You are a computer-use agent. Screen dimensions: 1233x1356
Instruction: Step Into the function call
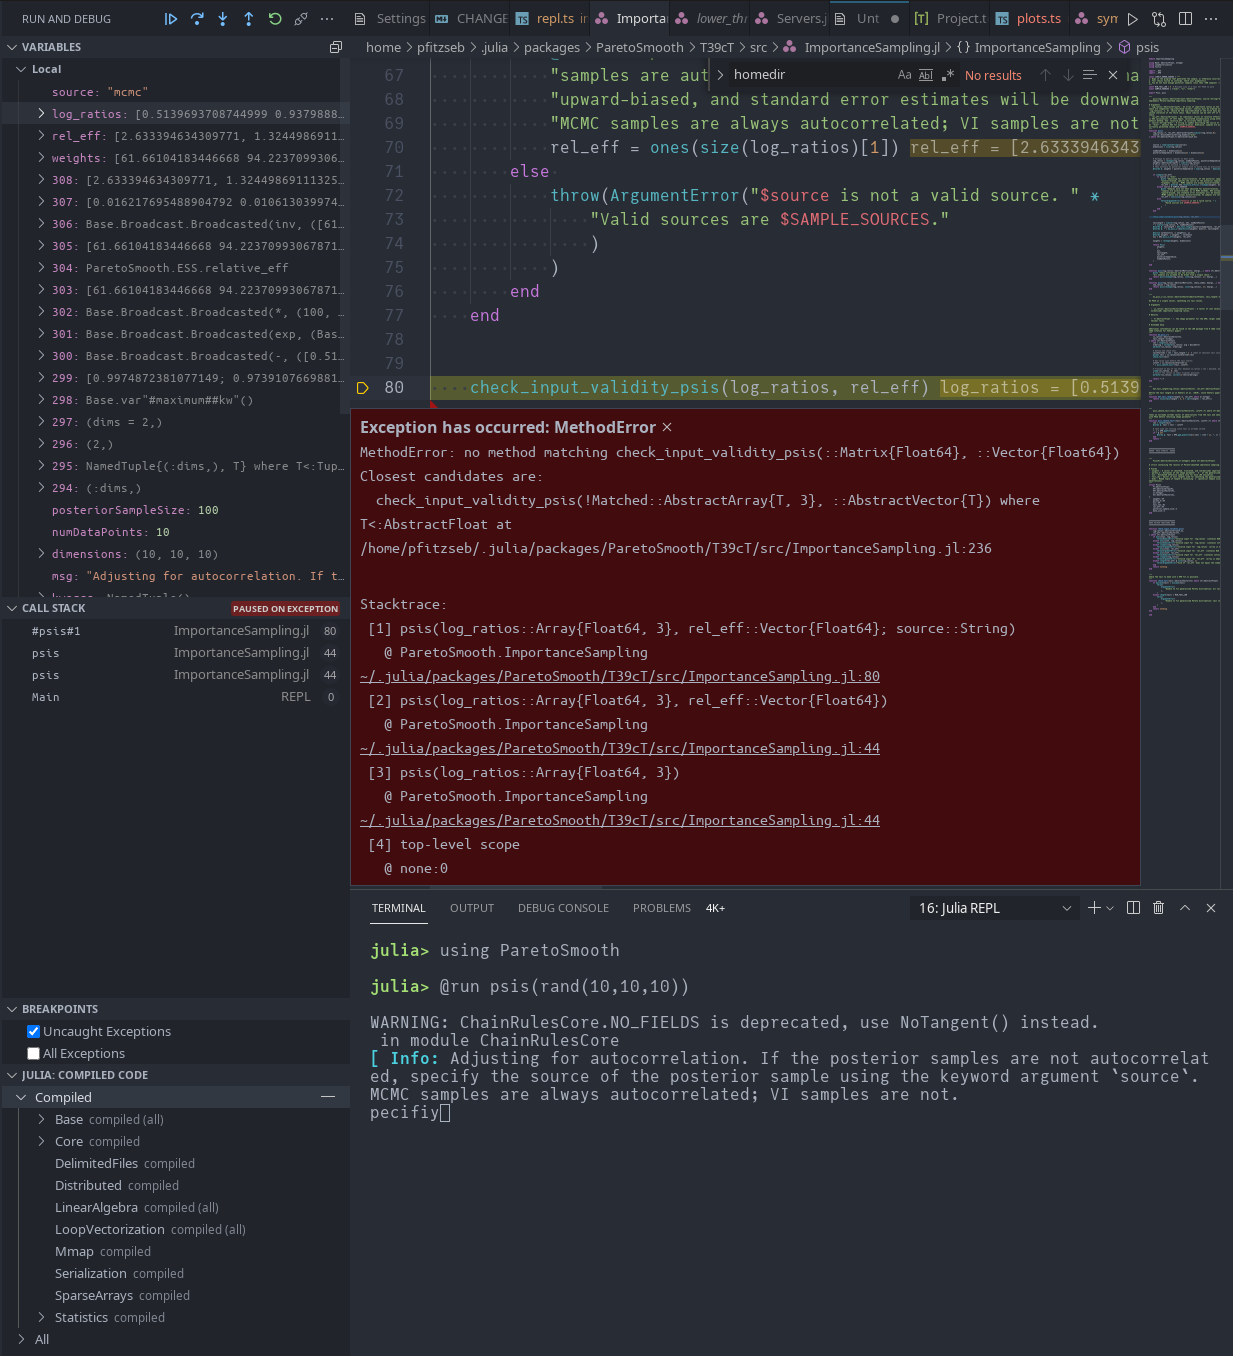[223, 18]
